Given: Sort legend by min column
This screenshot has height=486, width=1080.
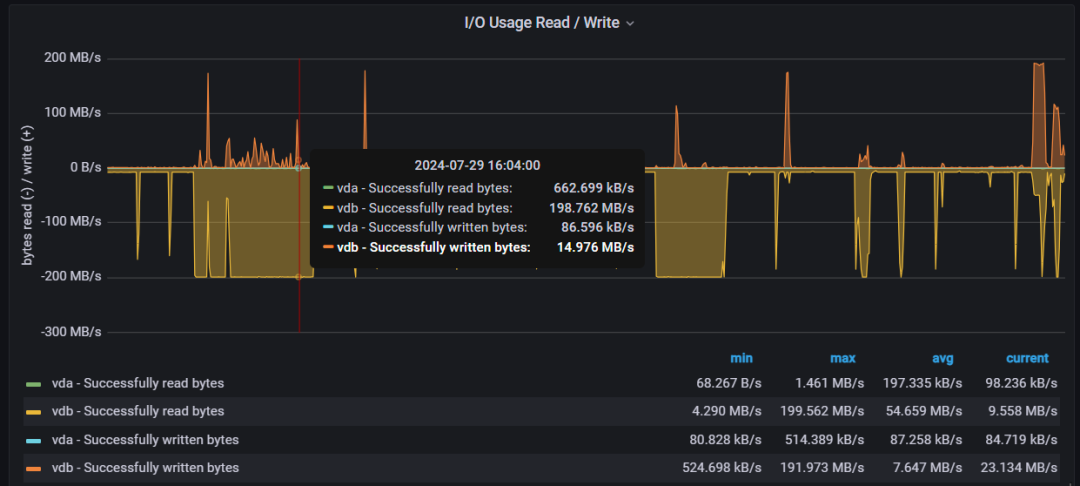Looking at the screenshot, I should pyautogui.click(x=742, y=358).
